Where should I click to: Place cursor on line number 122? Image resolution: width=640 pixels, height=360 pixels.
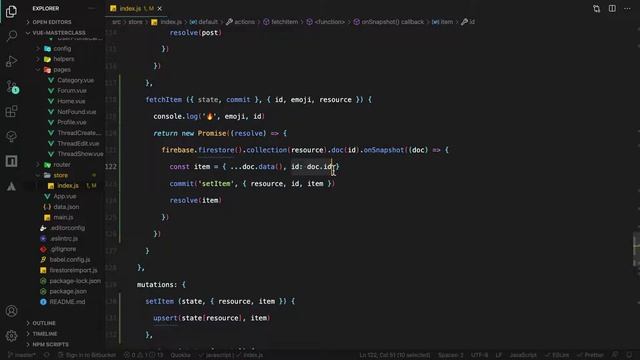pos(111,167)
